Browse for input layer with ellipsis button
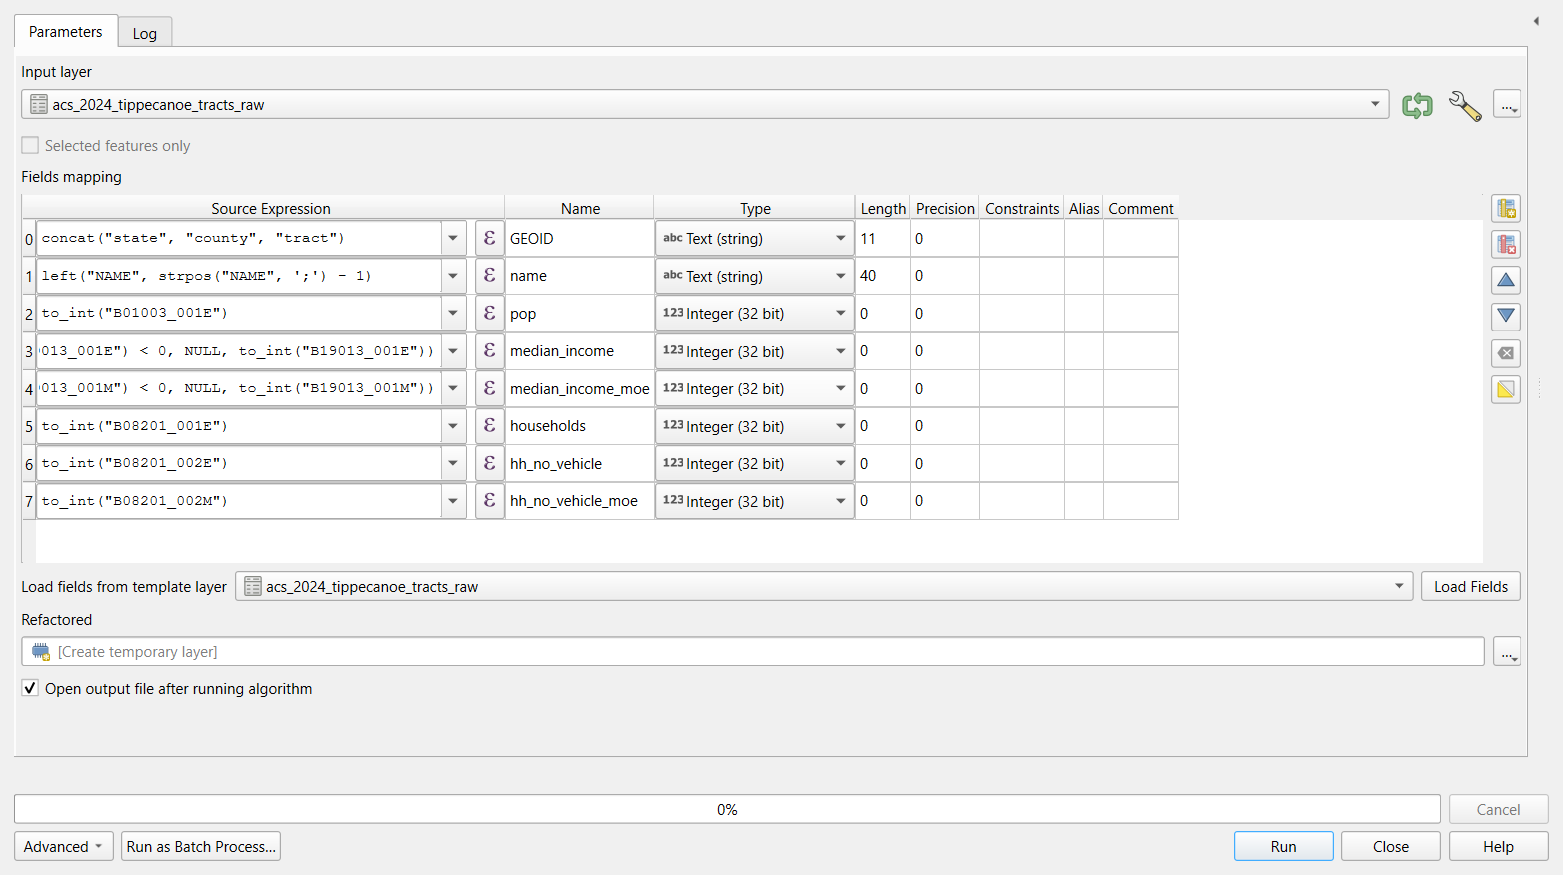Screen dimensions: 1563x875 point(1507,104)
